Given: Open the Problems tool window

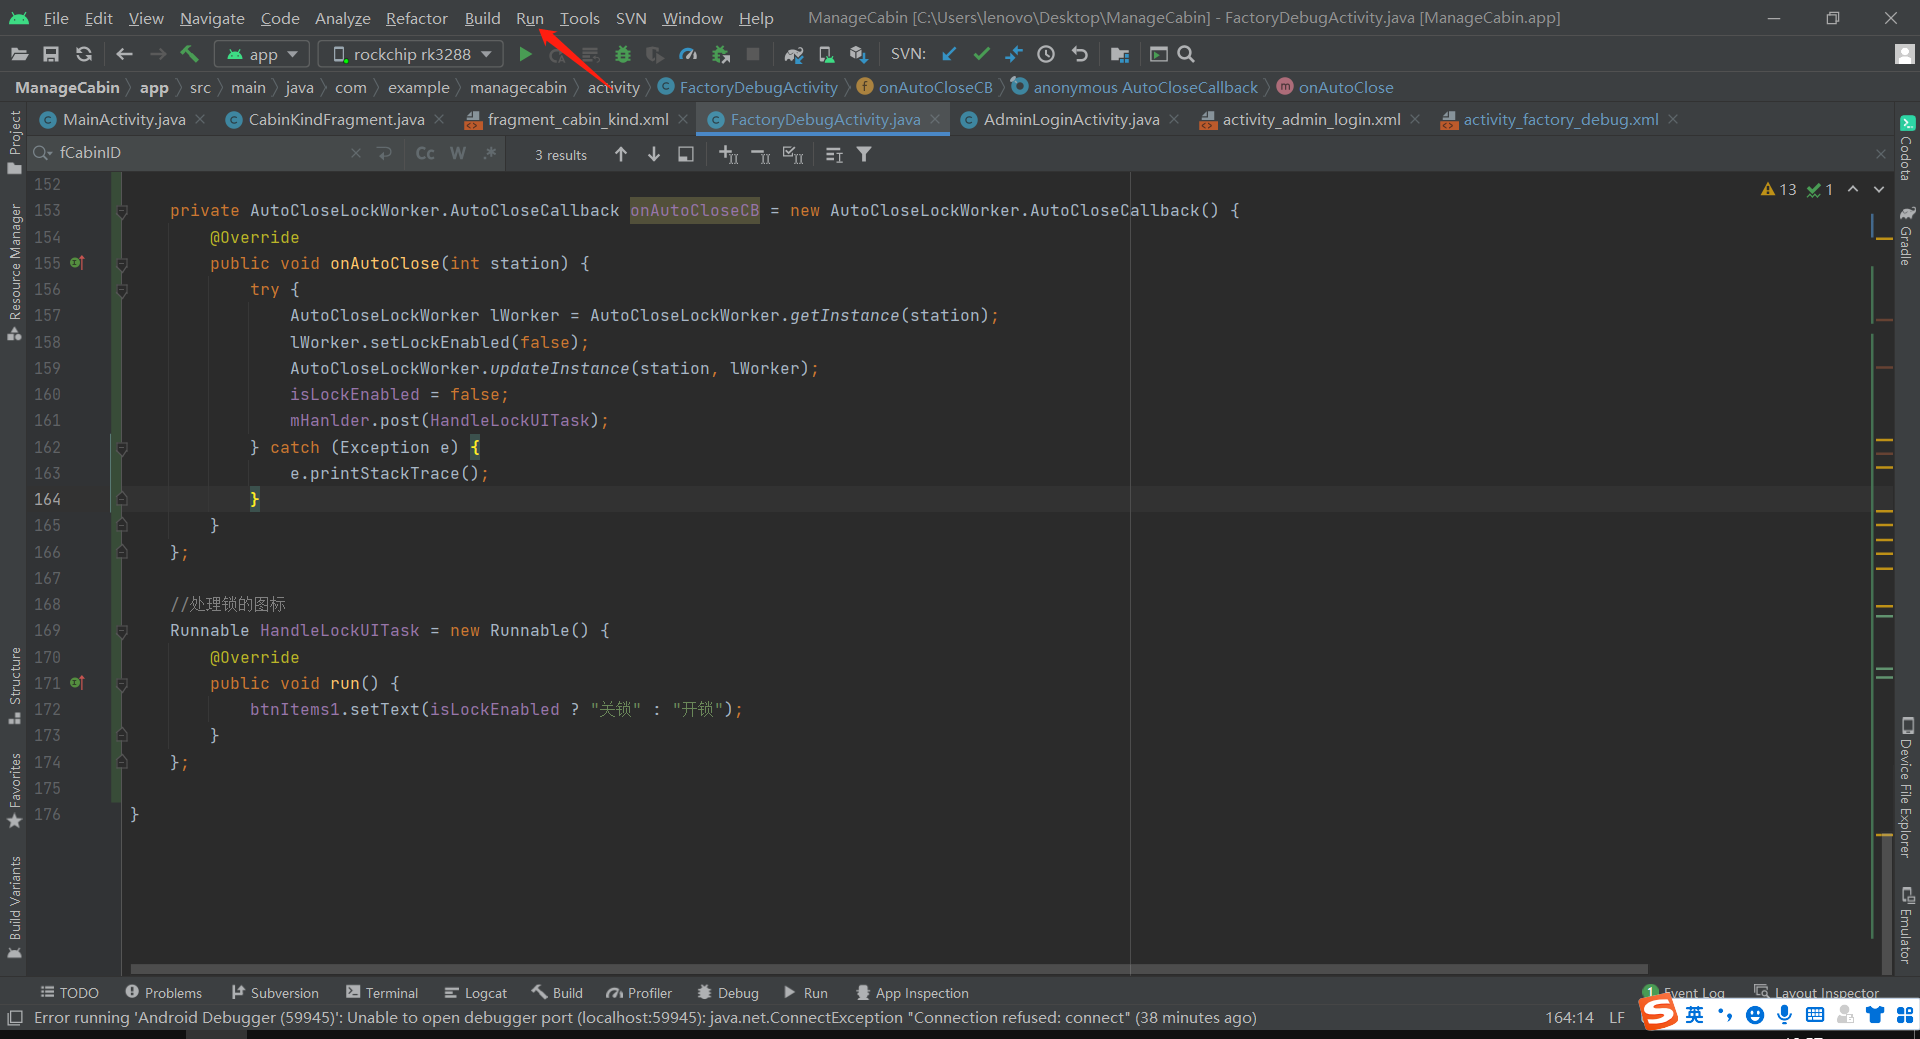Looking at the screenshot, I should pos(163,993).
